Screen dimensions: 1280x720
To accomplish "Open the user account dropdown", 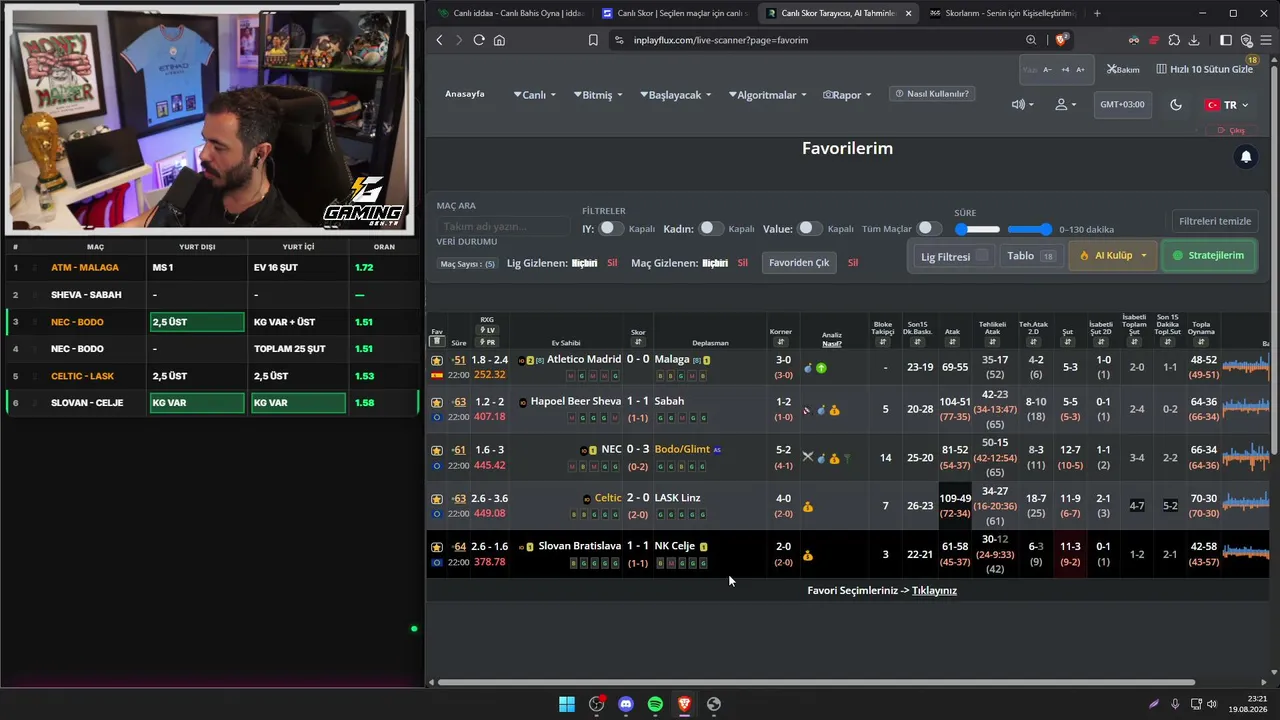I will (1066, 105).
